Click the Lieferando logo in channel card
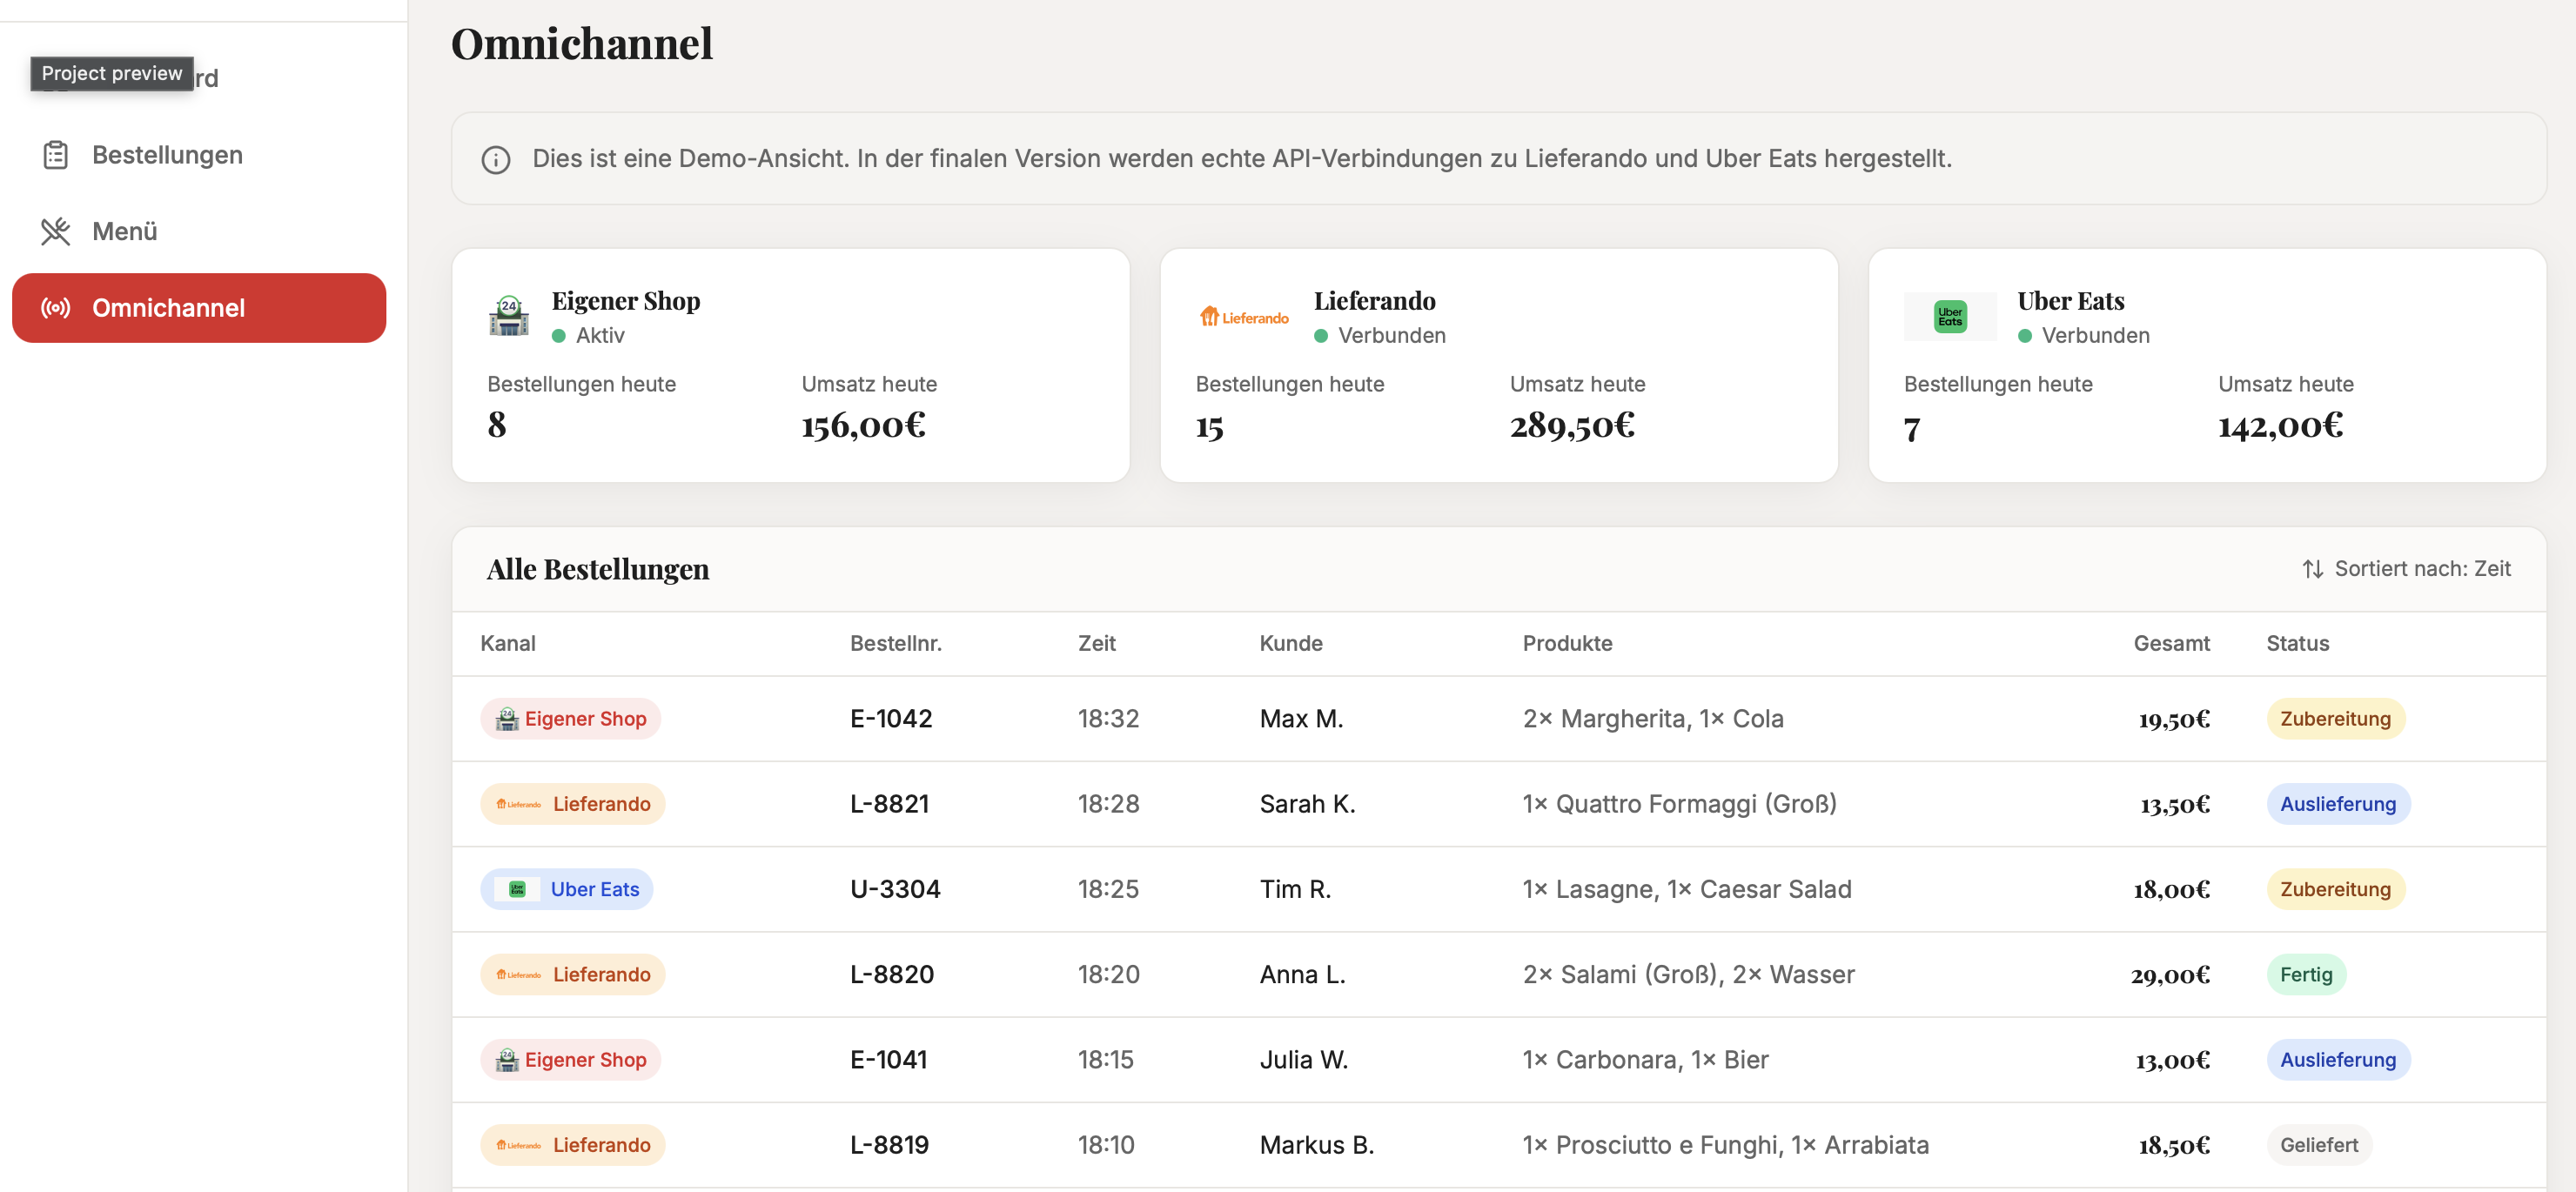The height and width of the screenshot is (1192, 2576). click(x=1244, y=317)
